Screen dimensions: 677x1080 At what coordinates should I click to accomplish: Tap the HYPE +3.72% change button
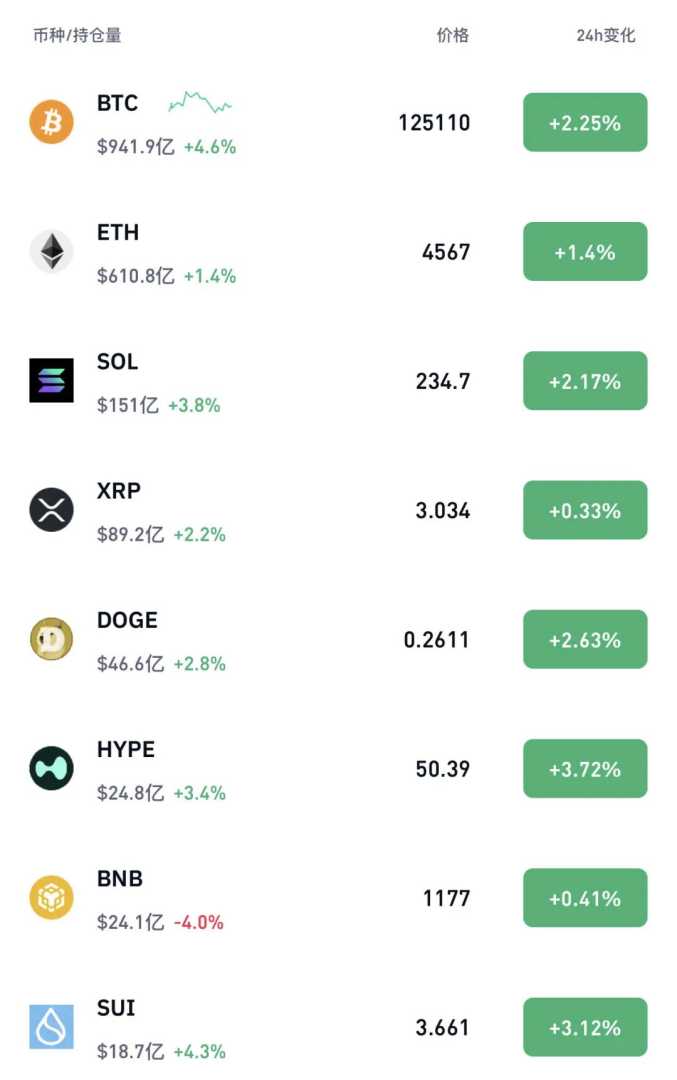point(585,769)
